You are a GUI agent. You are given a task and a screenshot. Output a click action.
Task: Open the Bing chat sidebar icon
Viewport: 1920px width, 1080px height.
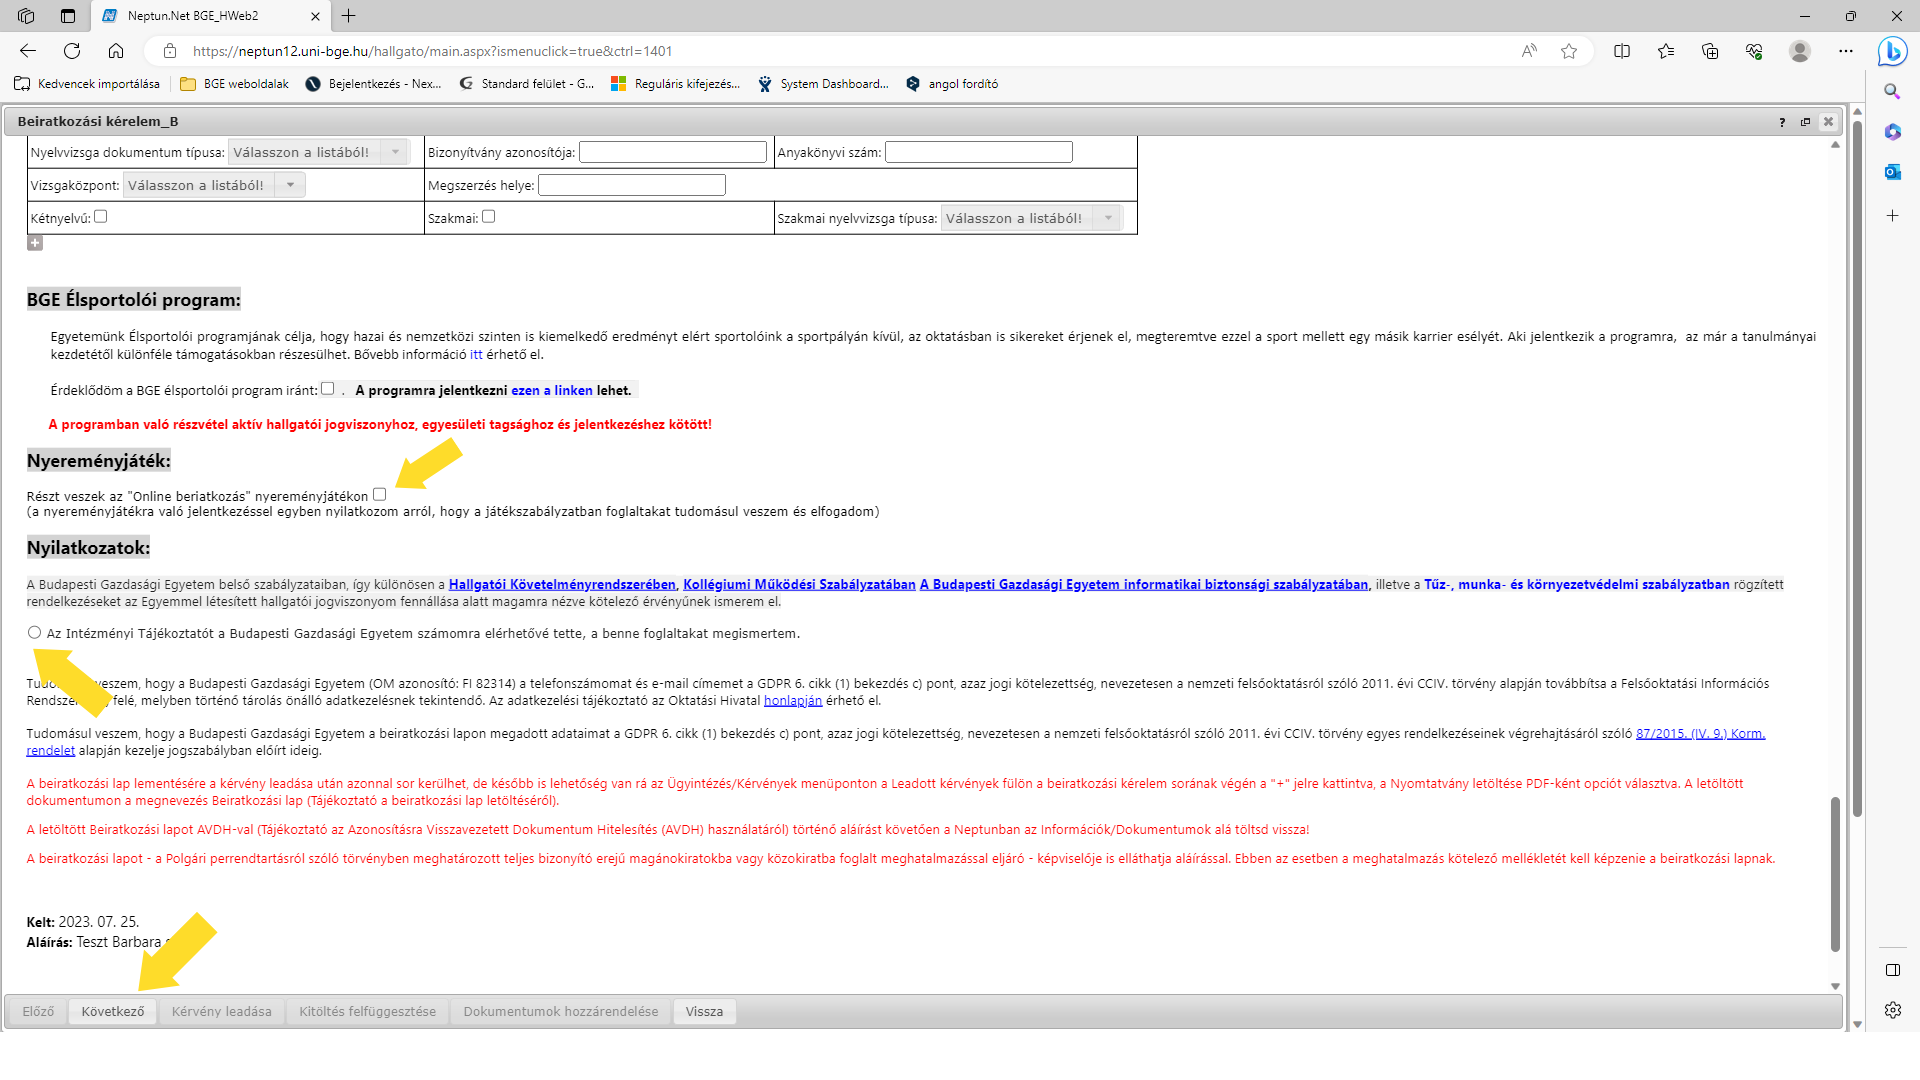pos(1892,51)
